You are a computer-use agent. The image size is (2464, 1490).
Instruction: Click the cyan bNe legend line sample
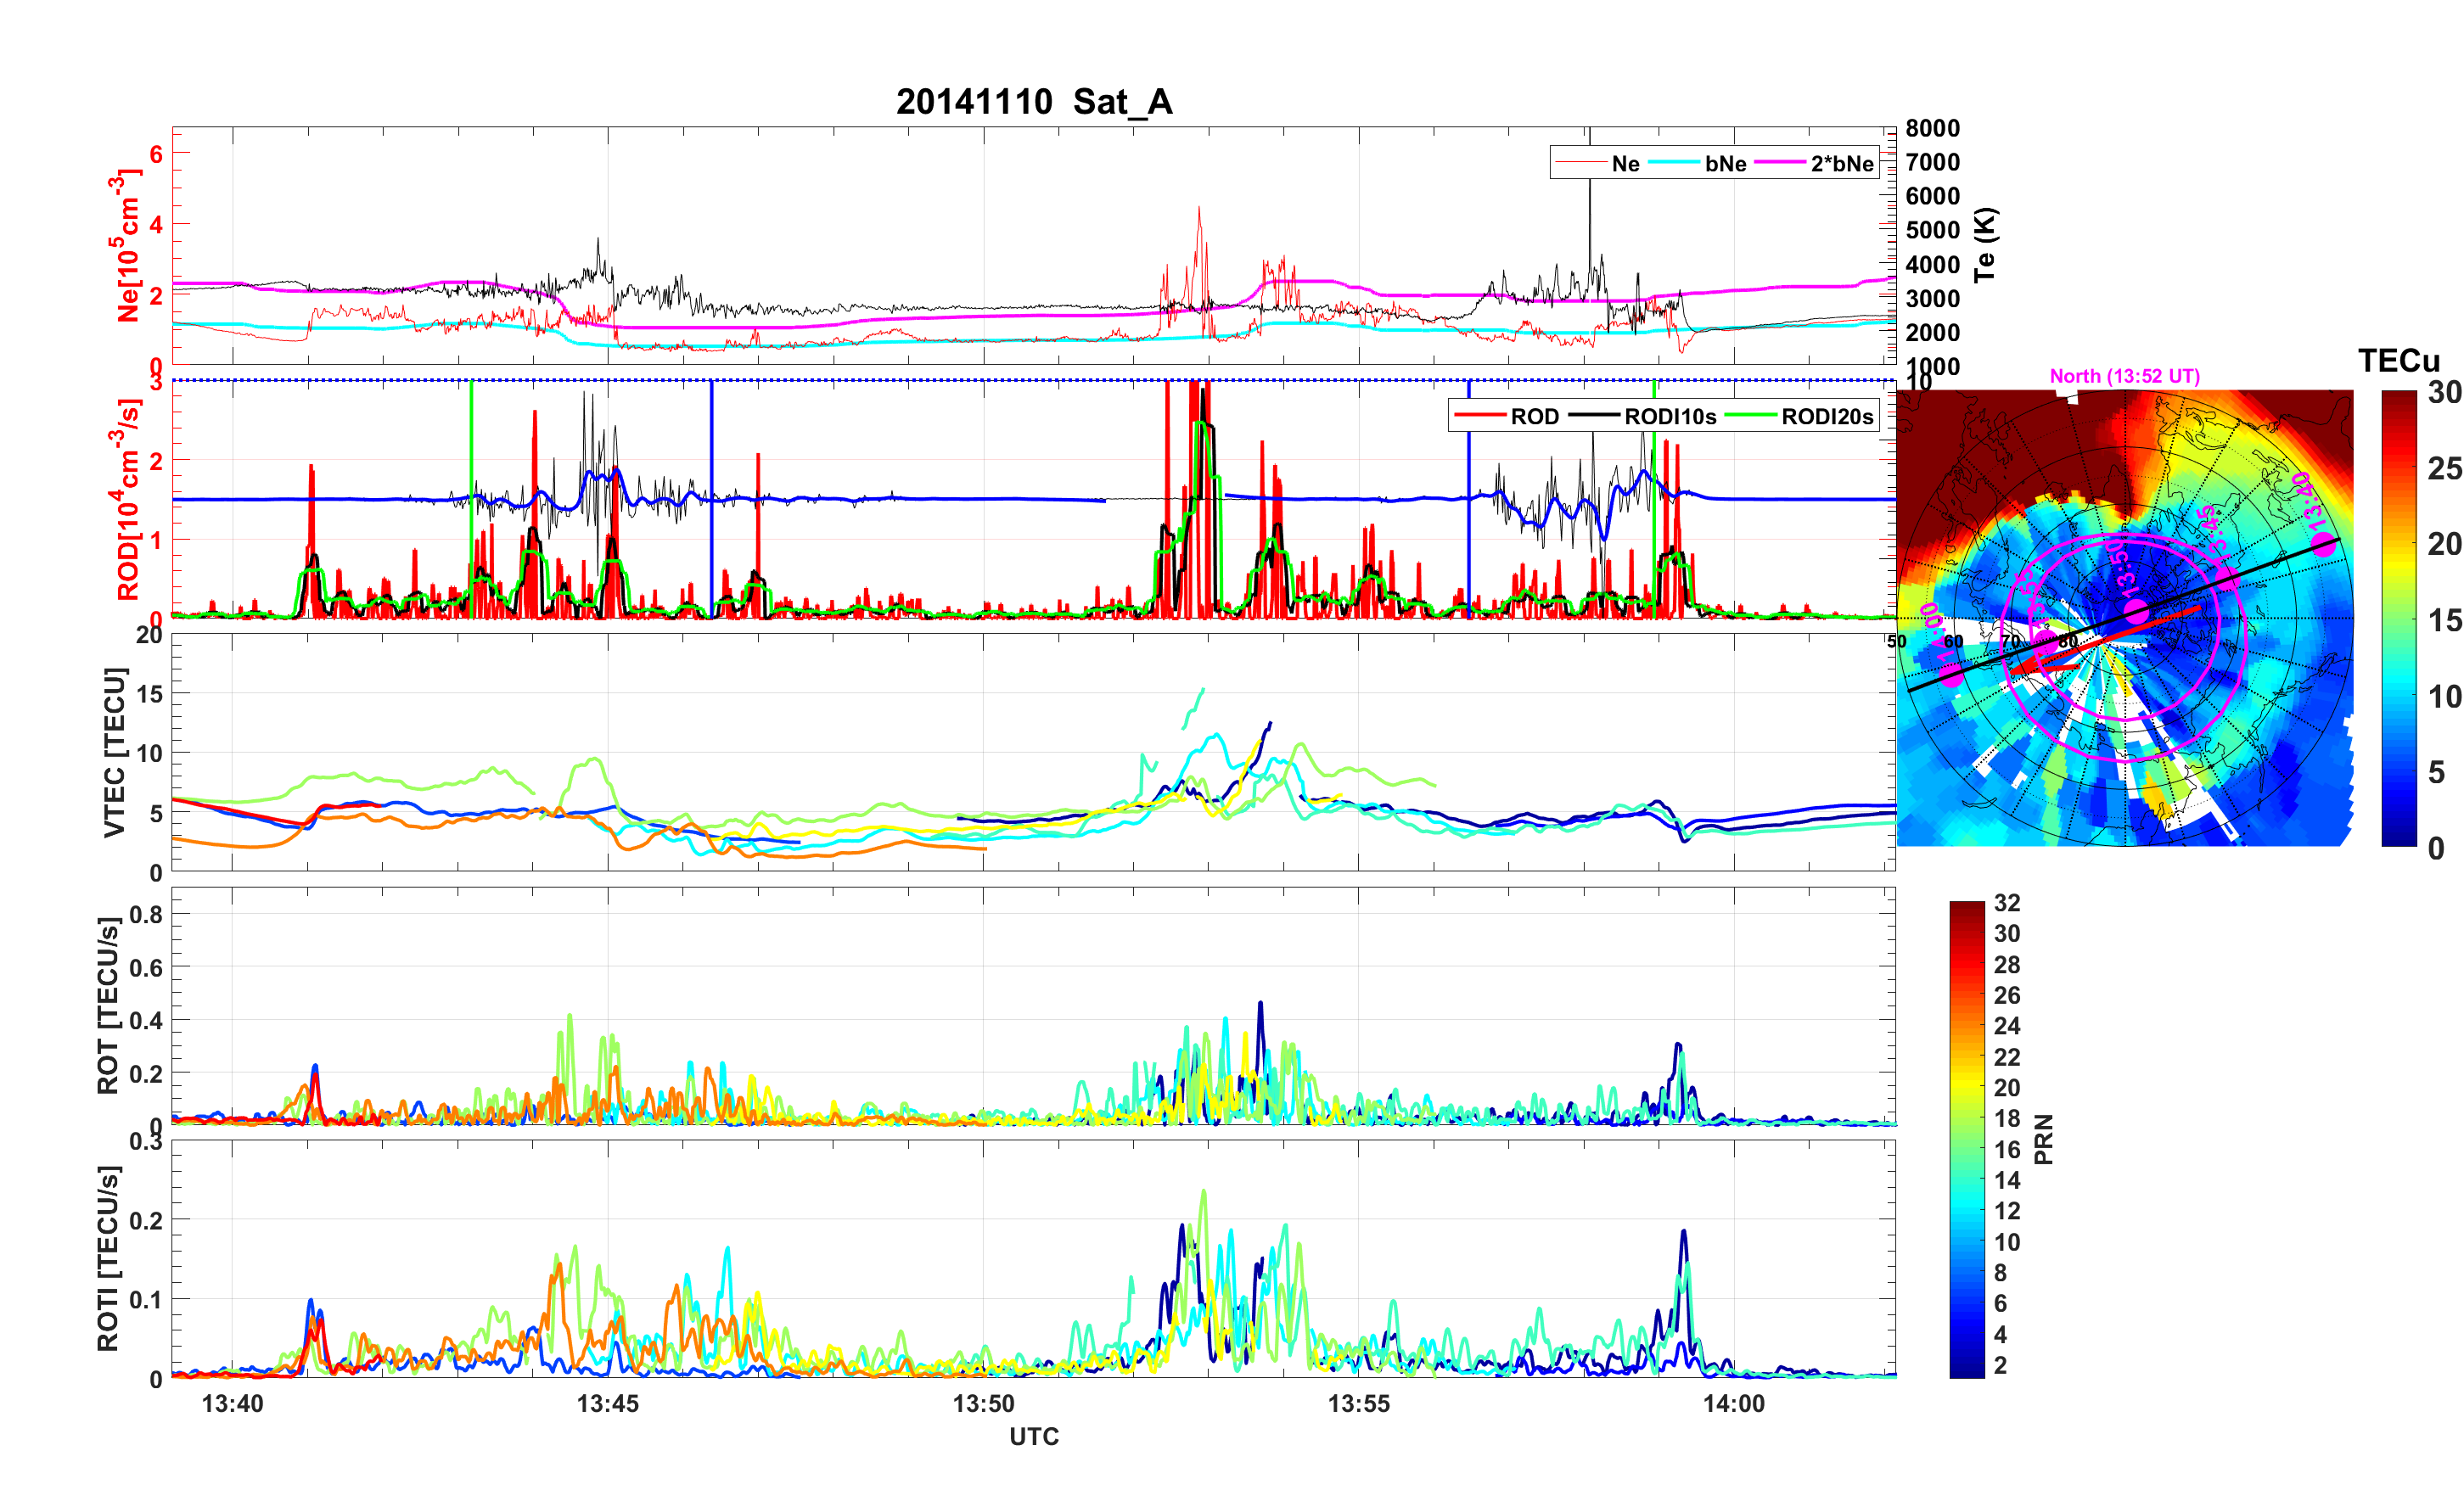(1673, 163)
